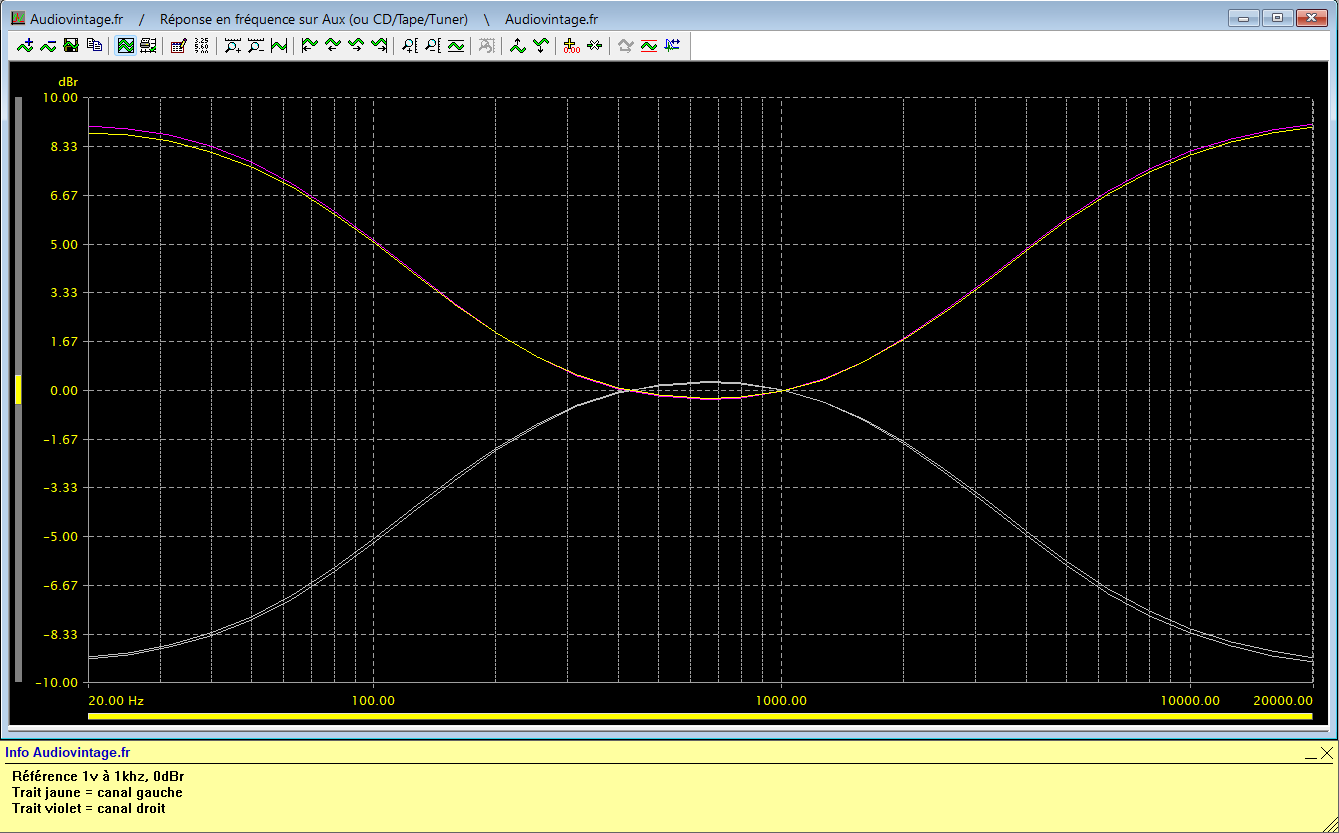Viewport: 1339px width, 833px height.
Task: Maximize the main window
Action: click(x=1277, y=17)
